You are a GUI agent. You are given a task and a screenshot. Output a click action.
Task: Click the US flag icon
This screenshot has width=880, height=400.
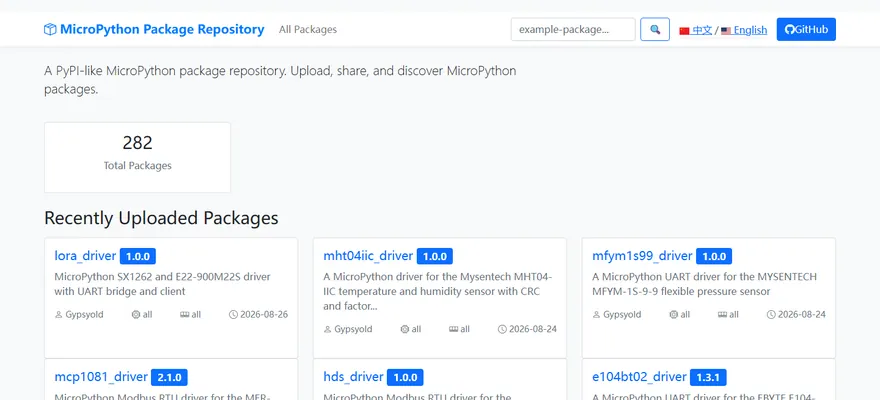726,31
